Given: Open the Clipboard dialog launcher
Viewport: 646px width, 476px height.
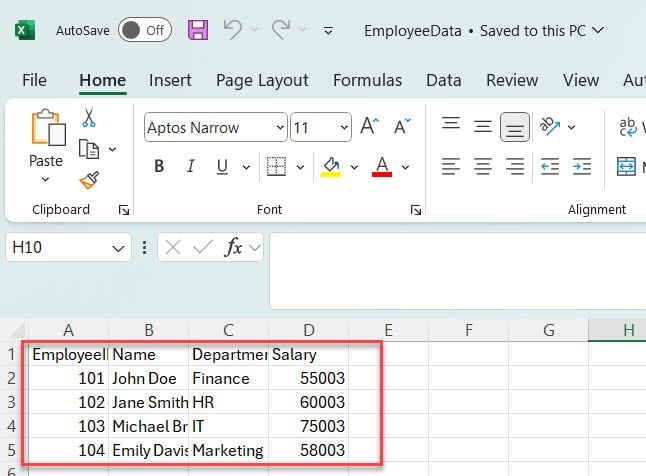Looking at the screenshot, I should [124, 210].
